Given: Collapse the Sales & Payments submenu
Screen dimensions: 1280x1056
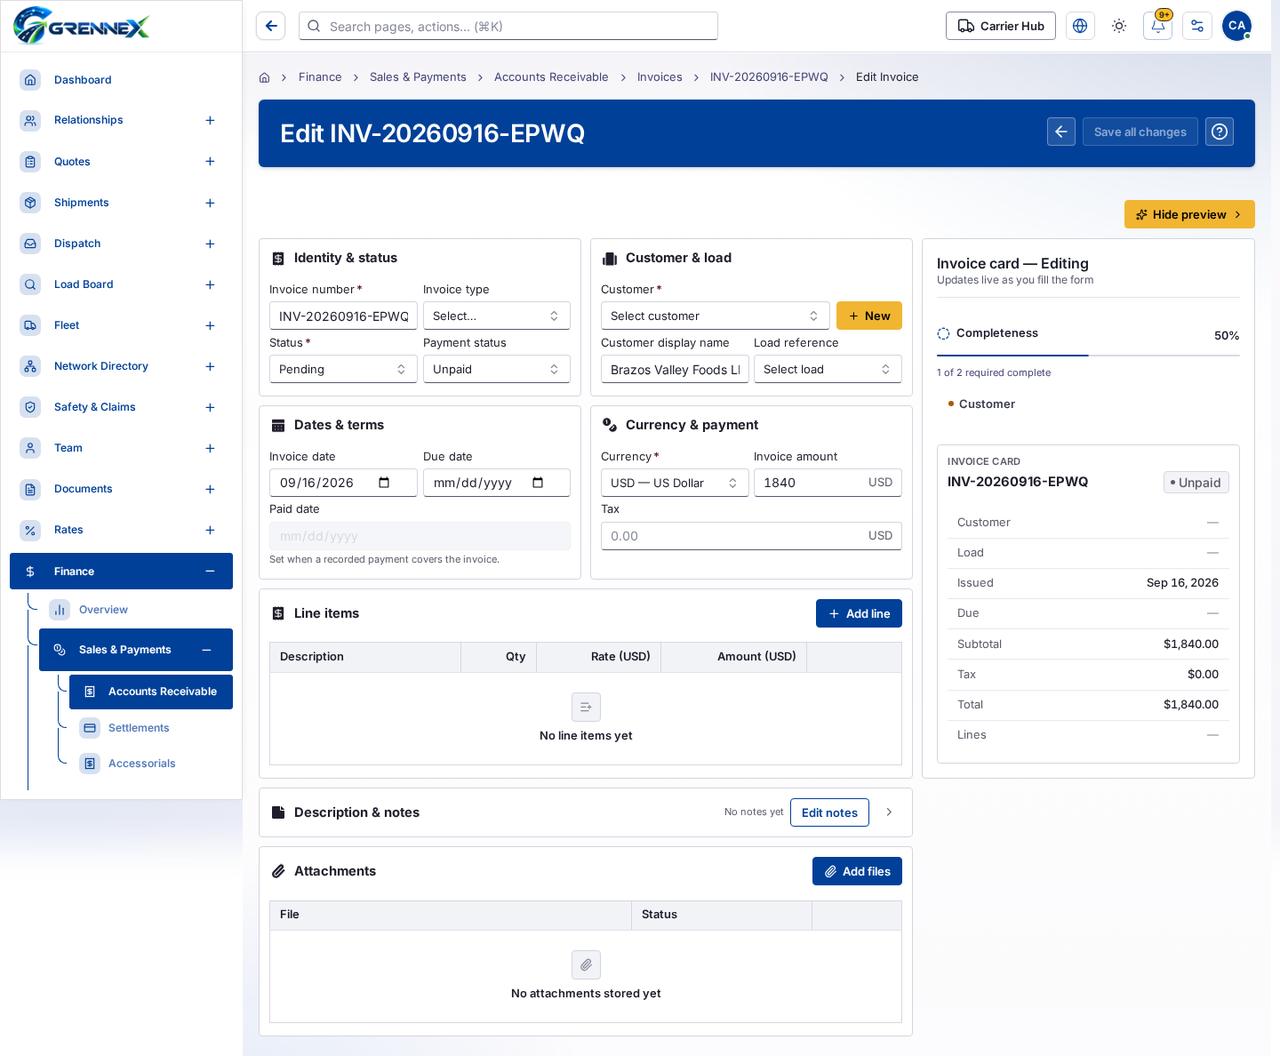Looking at the screenshot, I should coord(207,650).
